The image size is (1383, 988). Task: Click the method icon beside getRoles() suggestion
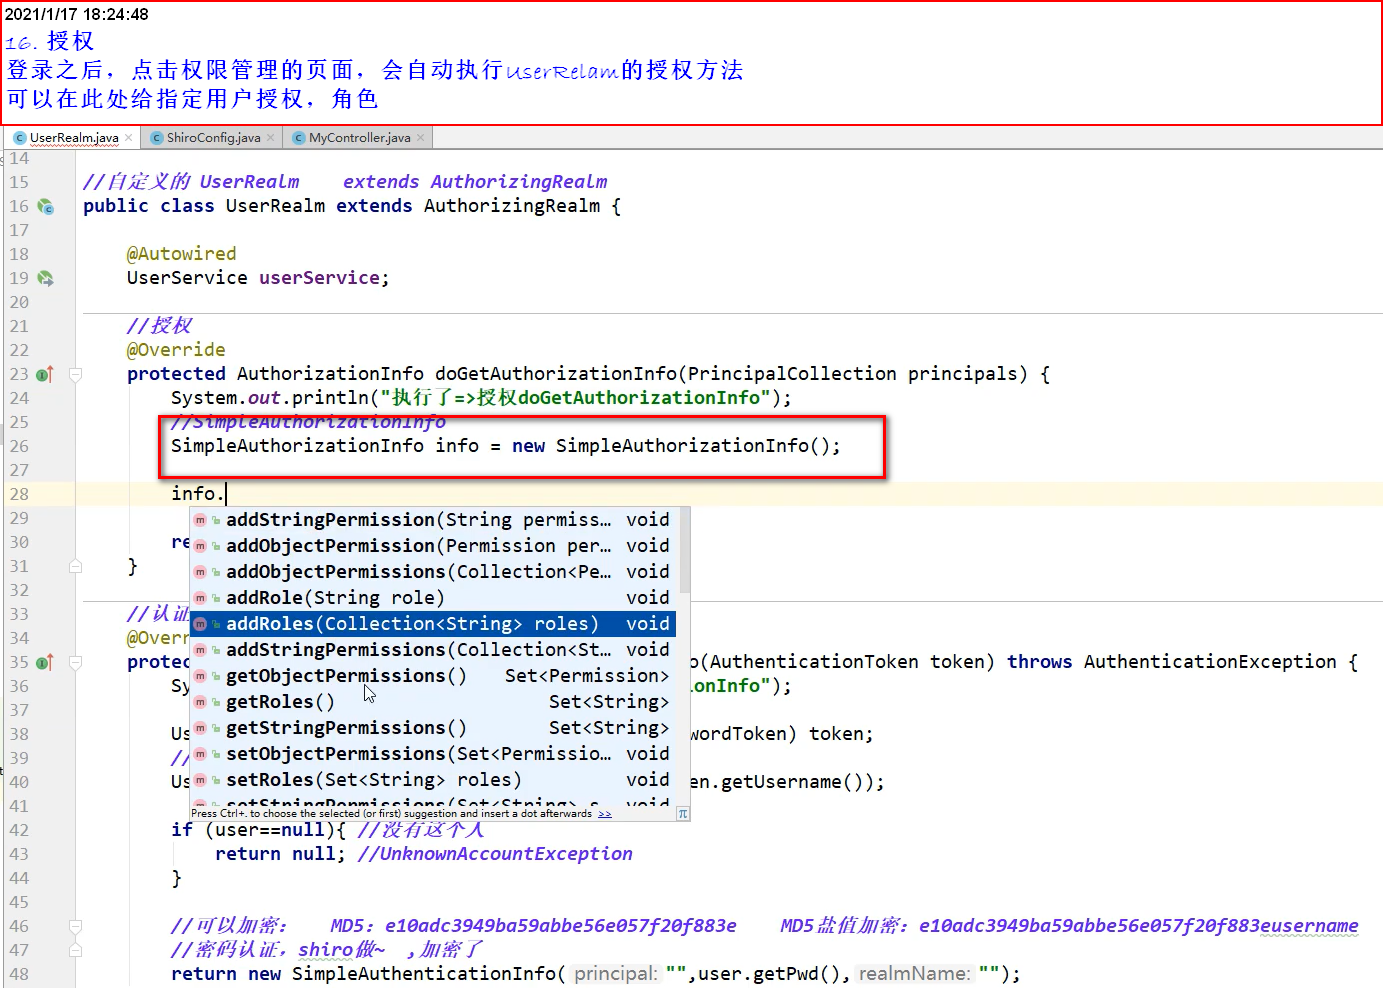coord(200,702)
